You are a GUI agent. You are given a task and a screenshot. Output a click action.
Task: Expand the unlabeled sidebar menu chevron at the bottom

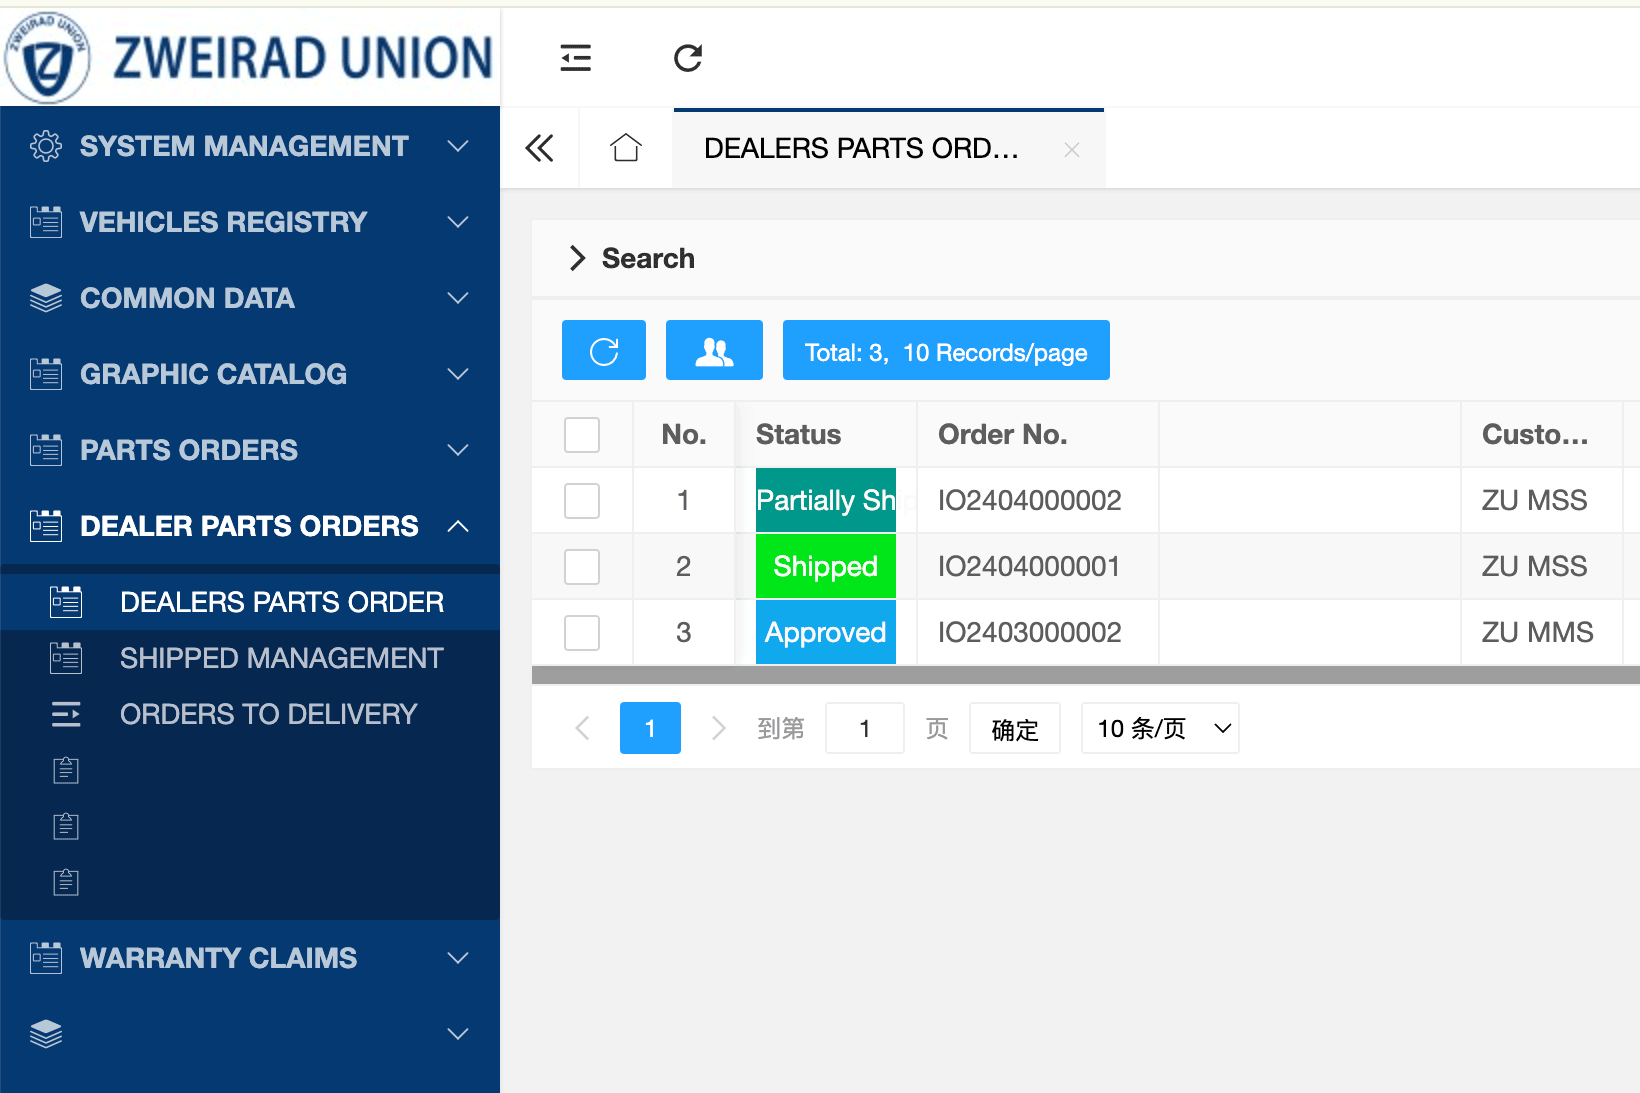click(458, 1034)
